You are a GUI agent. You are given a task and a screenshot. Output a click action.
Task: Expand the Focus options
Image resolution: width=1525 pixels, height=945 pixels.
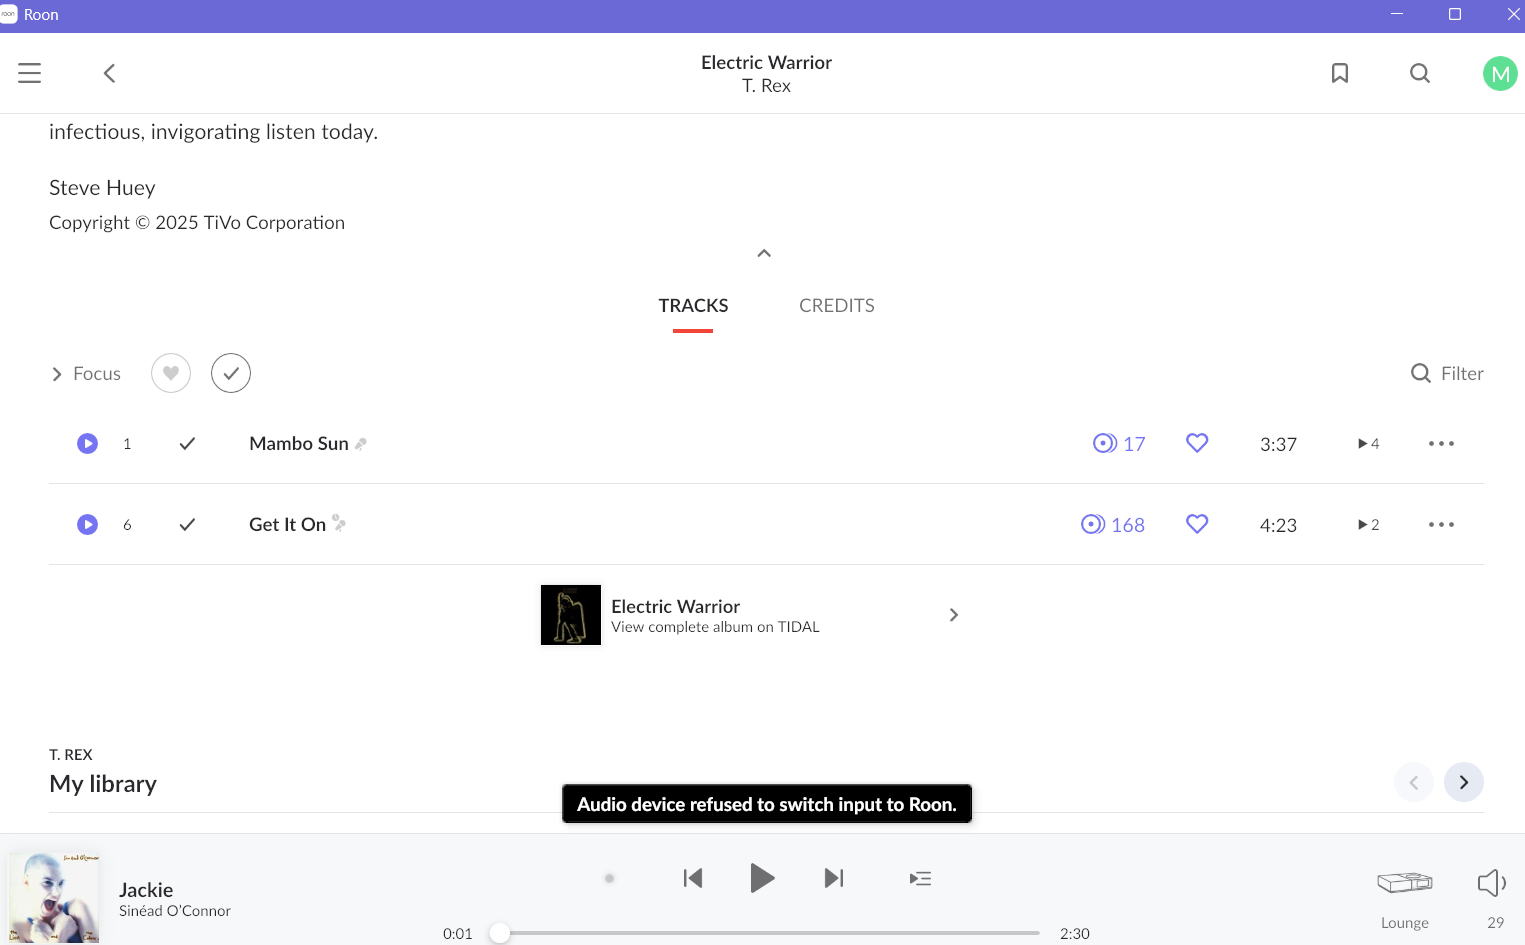[86, 373]
